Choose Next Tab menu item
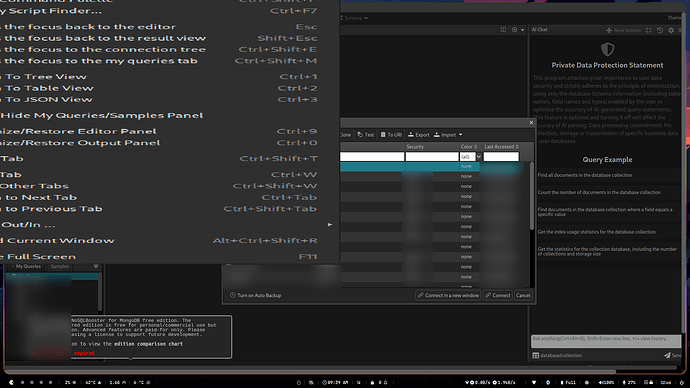This screenshot has height=388, width=690. click(169, 198)
